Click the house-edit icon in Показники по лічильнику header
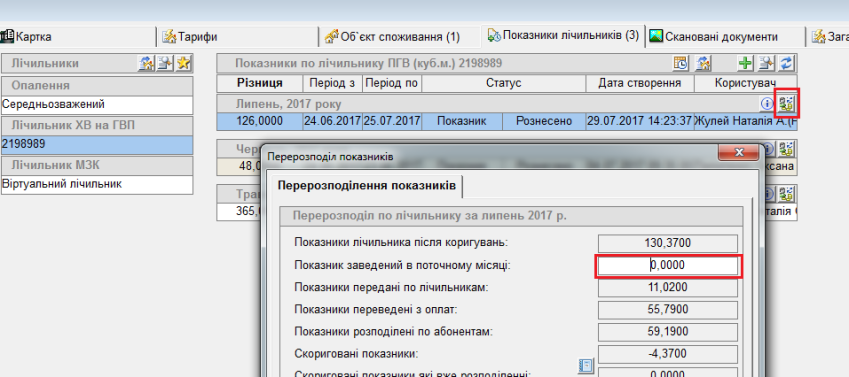Viewport: 849px width, 377px height. tap(703, 63)
